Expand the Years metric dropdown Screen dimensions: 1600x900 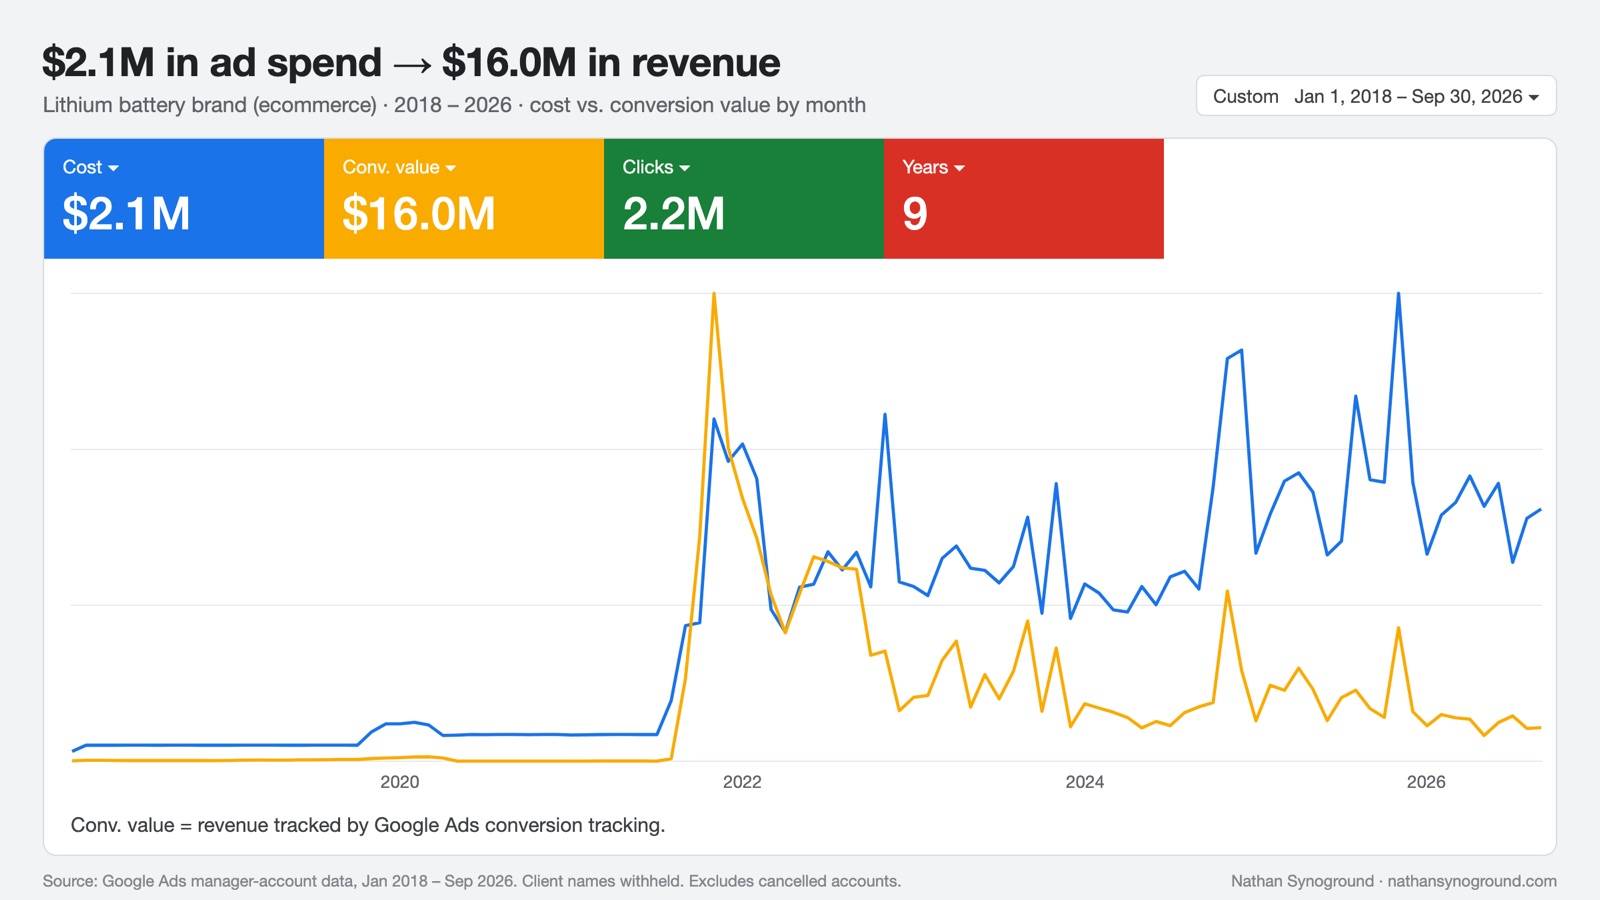click(x=933, y=167)
